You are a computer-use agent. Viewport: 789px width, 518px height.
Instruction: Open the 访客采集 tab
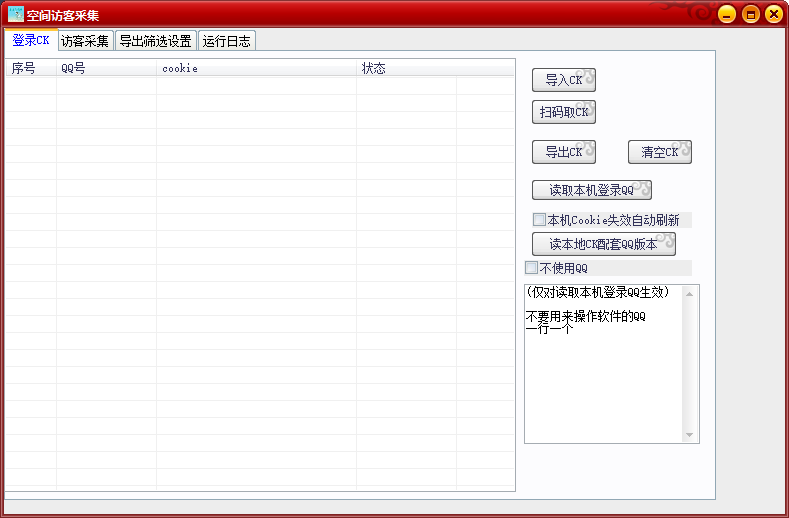point(85,42)
